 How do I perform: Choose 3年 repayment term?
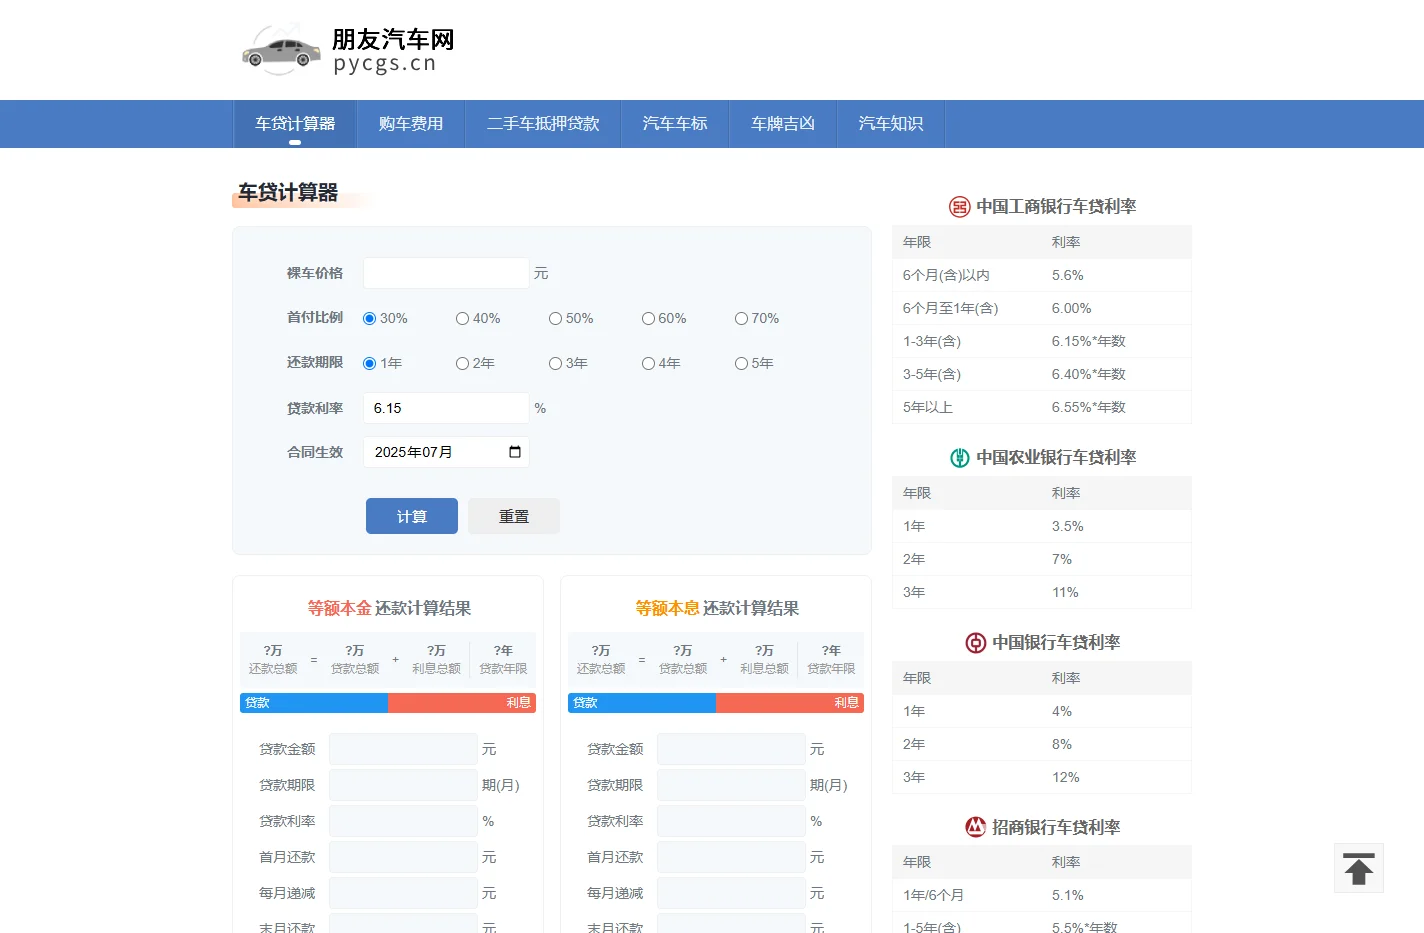(x=555, y=364)
